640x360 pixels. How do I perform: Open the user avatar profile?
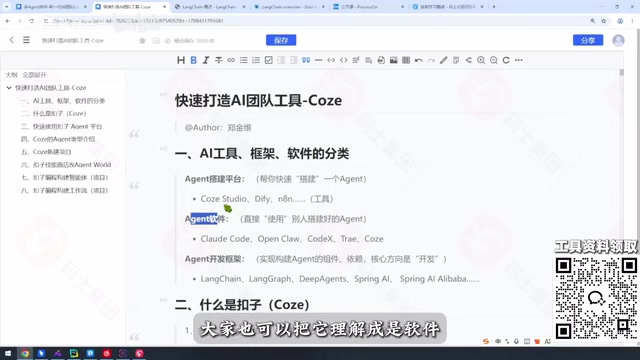tap(618, 40)
